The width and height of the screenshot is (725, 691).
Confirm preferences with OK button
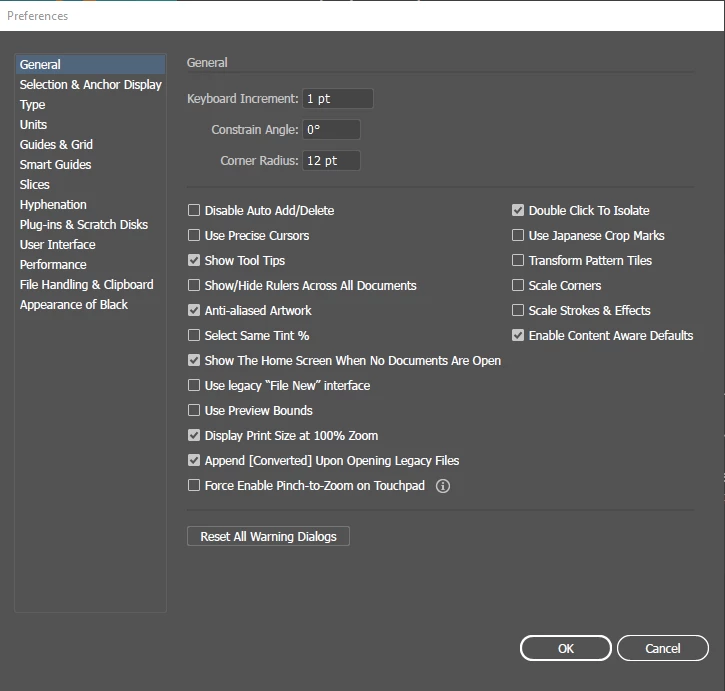click(x=565, y=648)
